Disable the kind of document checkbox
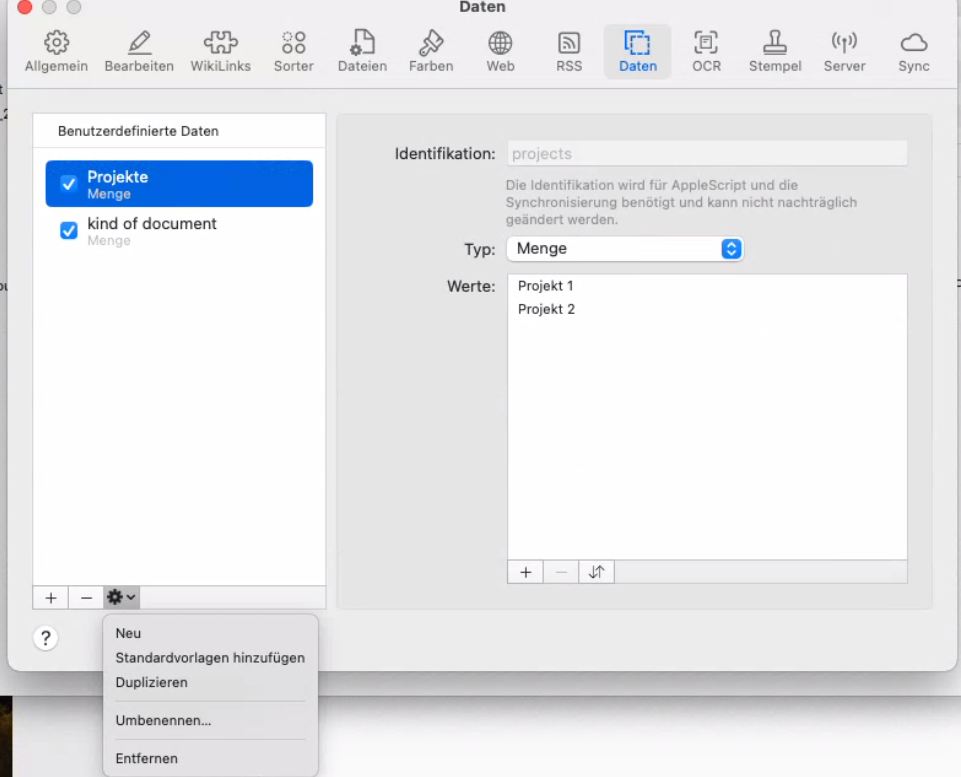 pos(69,231)
